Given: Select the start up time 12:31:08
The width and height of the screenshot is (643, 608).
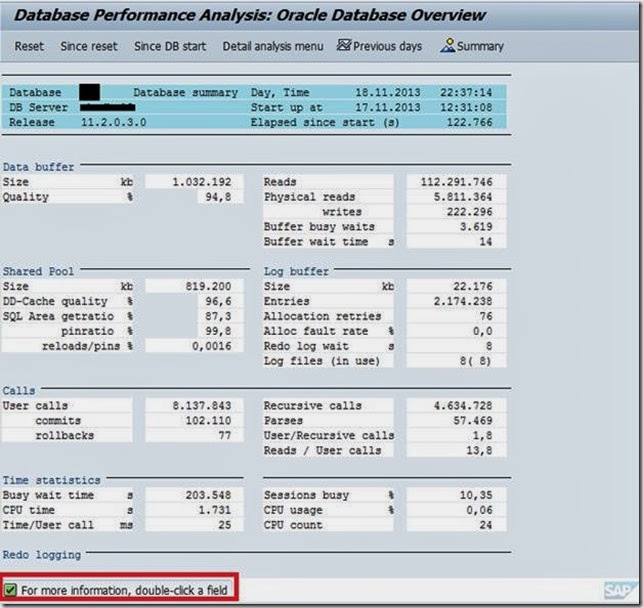Looking at the screenshot, I should point(466,107).
